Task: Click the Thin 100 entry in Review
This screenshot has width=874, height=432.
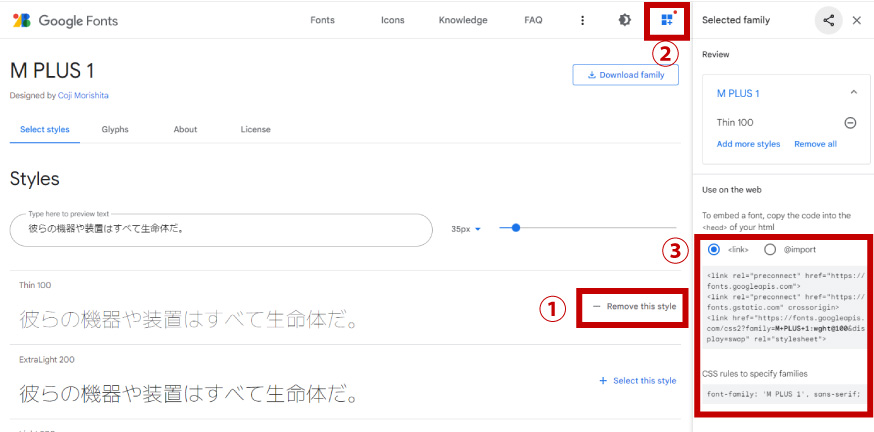Action: tap(735, 123)
